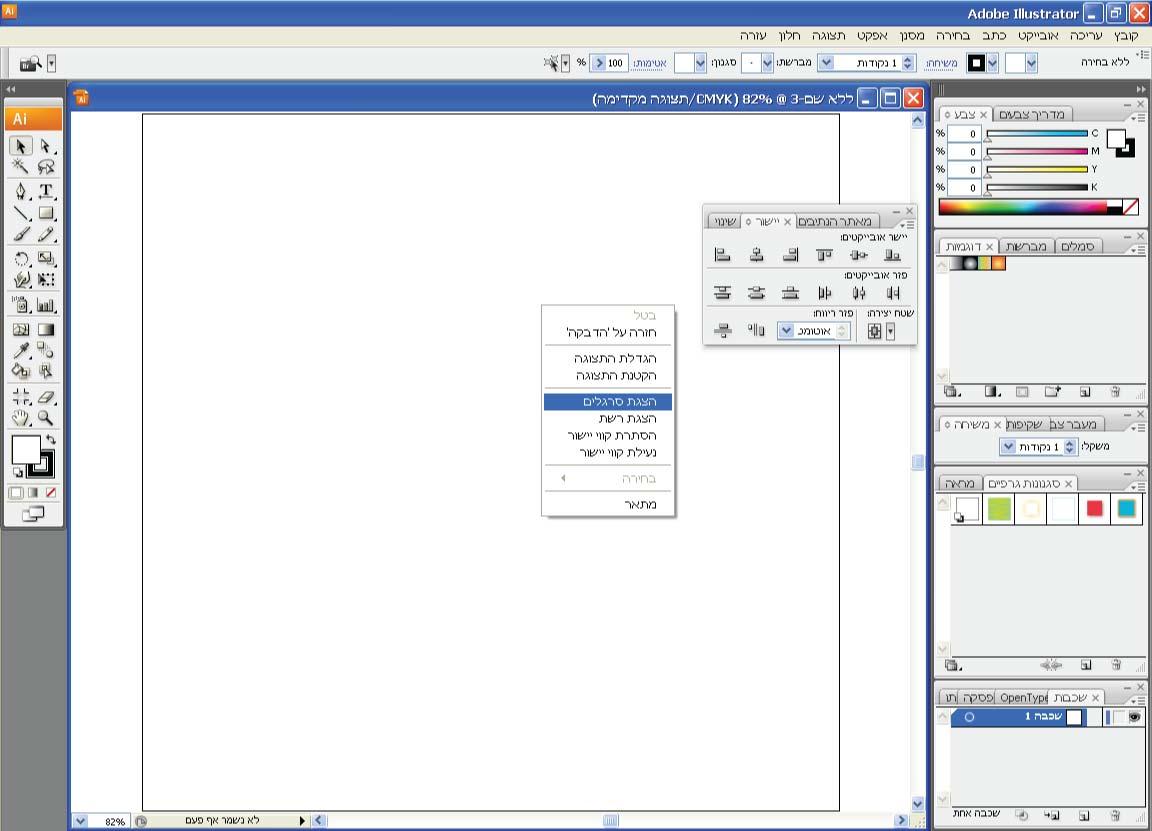1152x831 pixels.
Task: Click the משיחה stroke link in control bar
Action: (x=941, y=63)
